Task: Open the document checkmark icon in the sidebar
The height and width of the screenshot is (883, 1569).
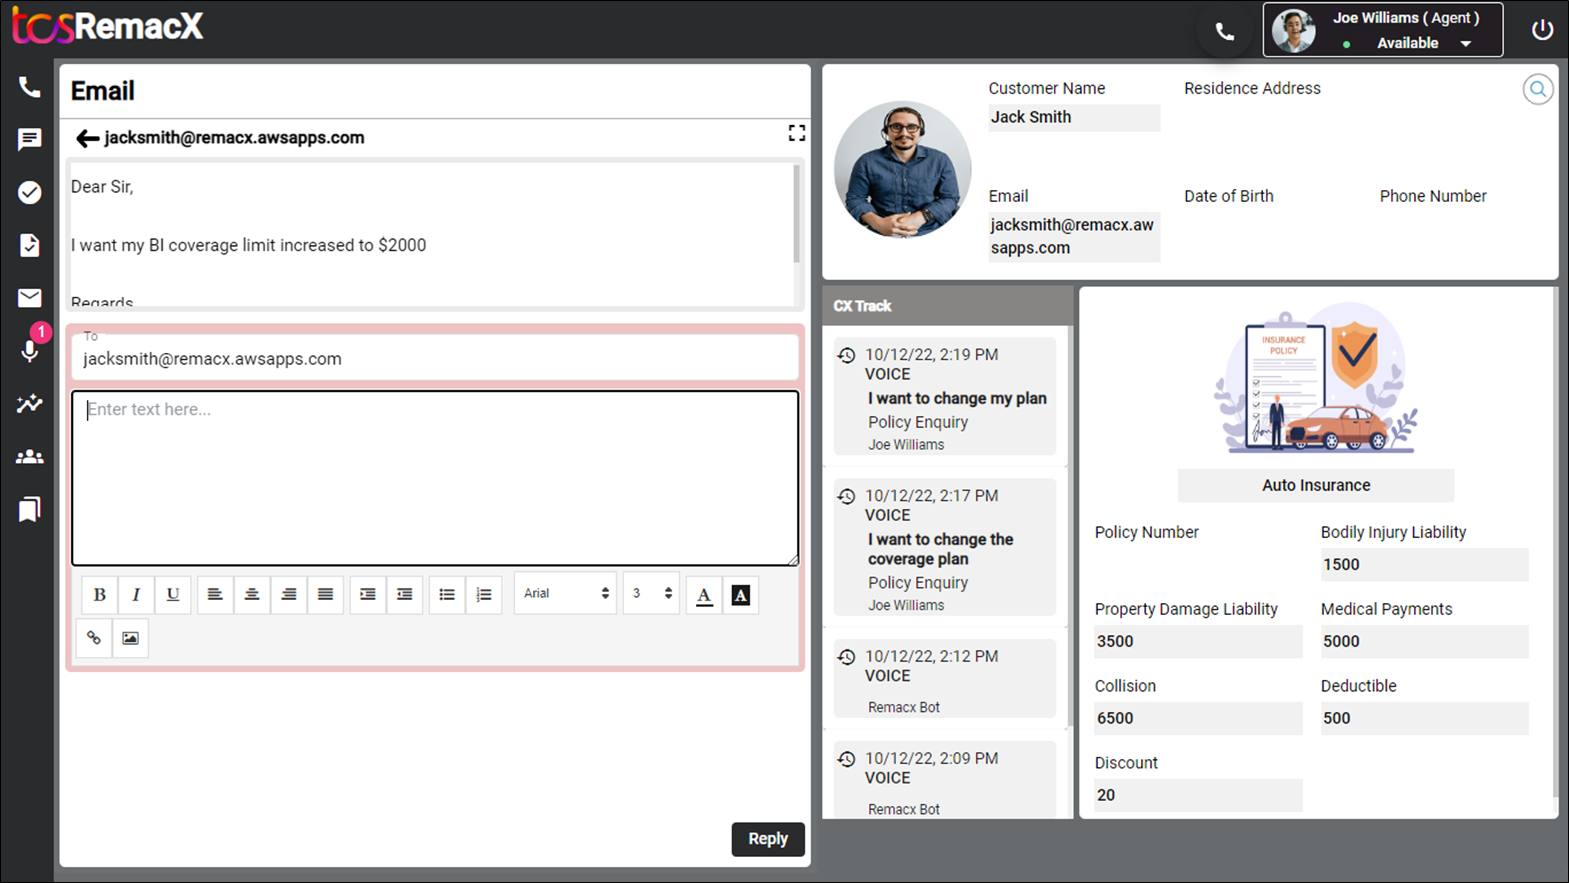Action: pos(29,245)
